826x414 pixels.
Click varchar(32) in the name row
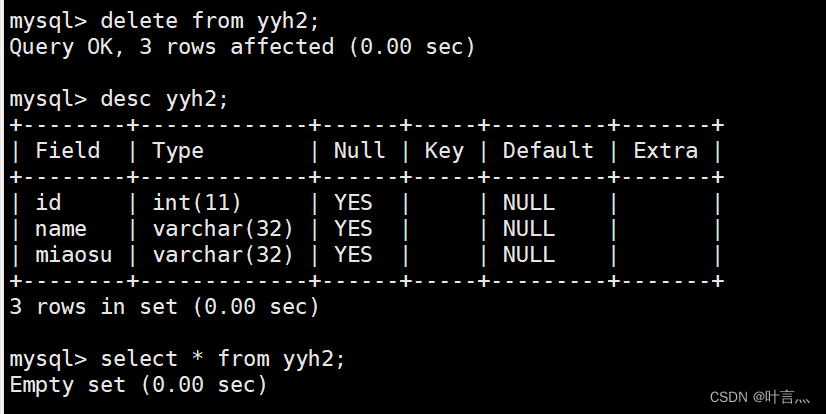coord(223,229)
